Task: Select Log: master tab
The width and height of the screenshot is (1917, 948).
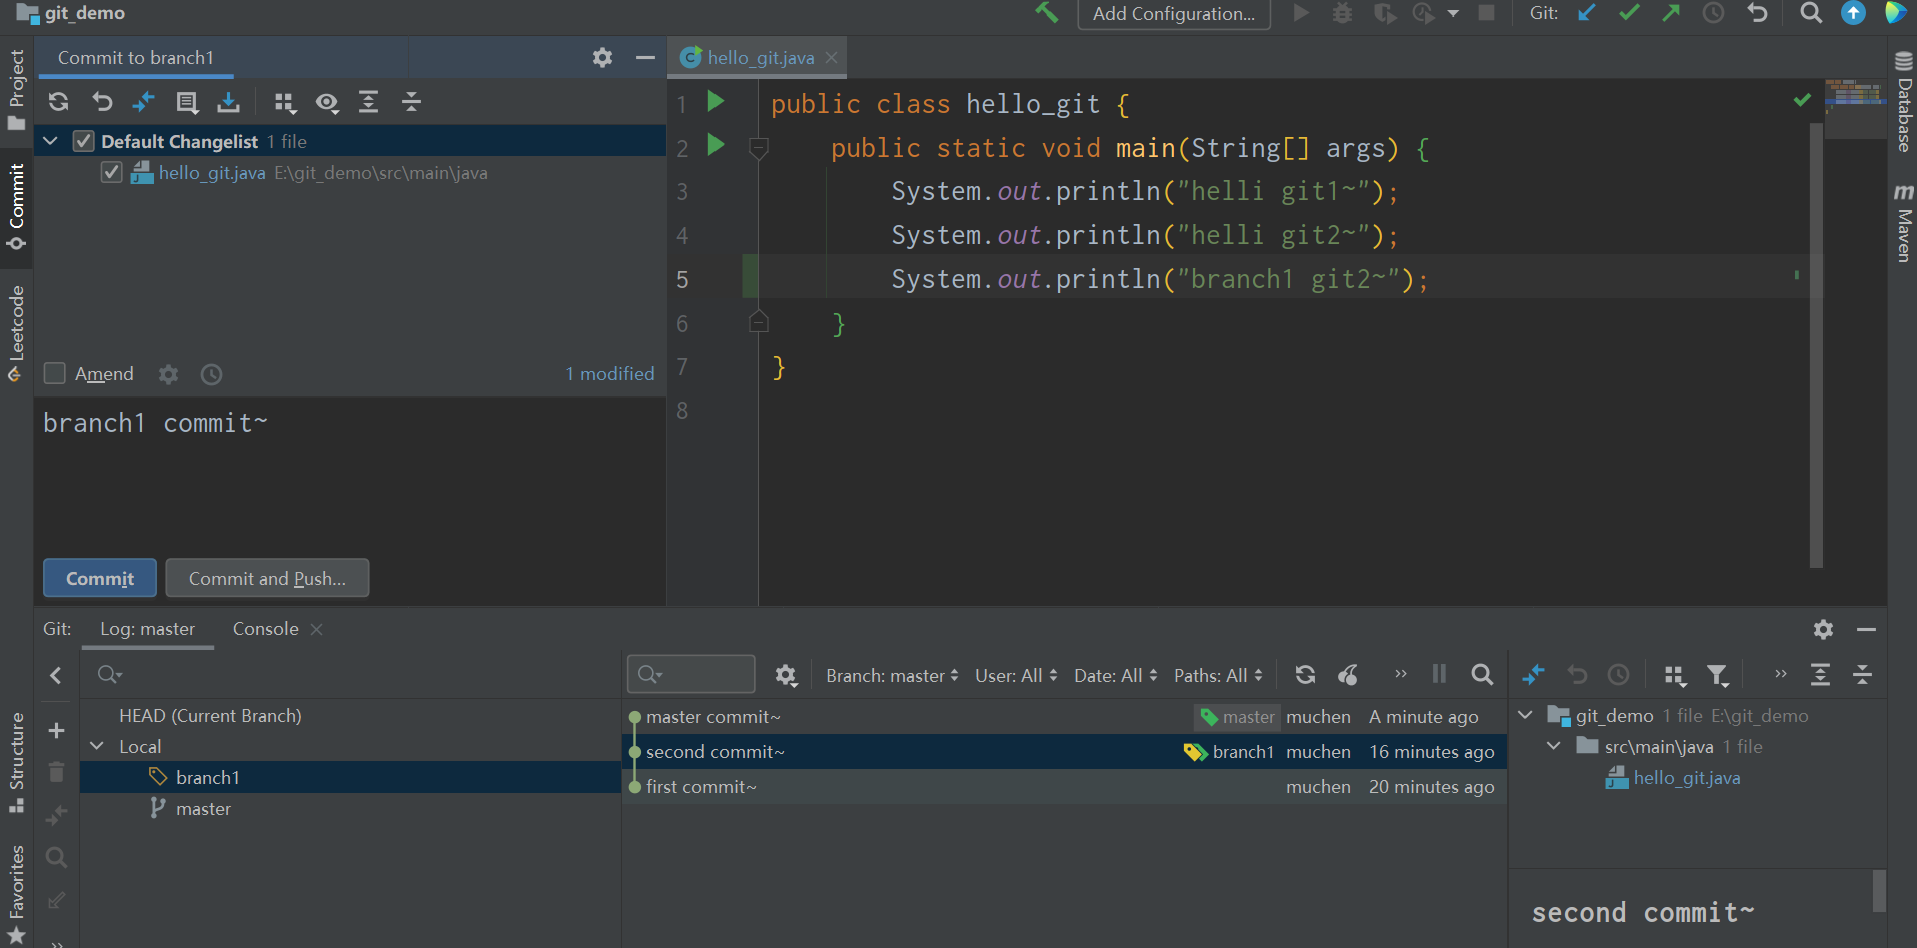Action: [x=147, y=629]
